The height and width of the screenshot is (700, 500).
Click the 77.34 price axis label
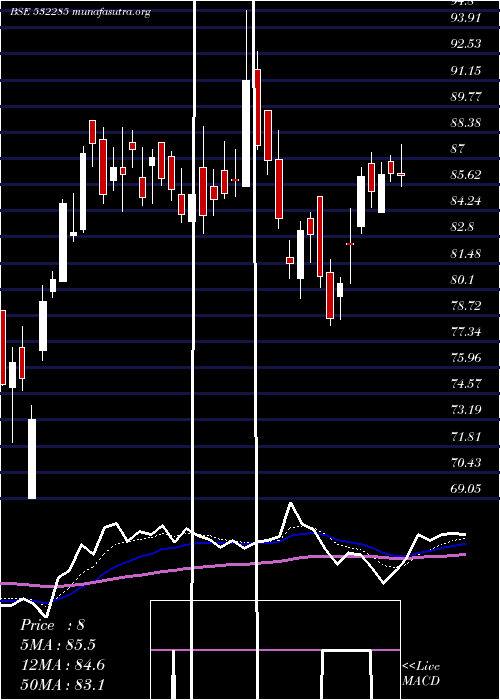coord(466,332)
